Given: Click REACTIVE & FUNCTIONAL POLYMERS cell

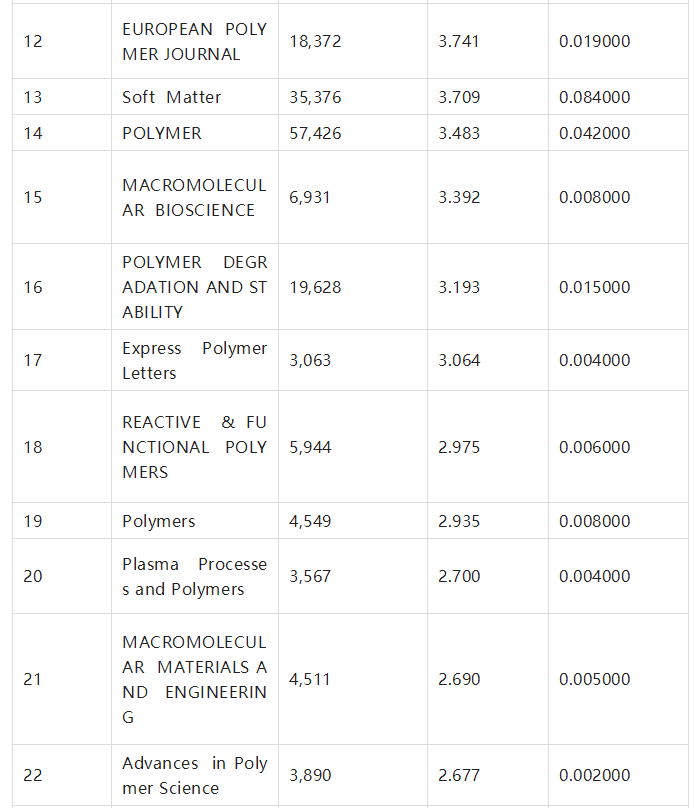Looking at the screenshot, I should click(x=195, y=447).
